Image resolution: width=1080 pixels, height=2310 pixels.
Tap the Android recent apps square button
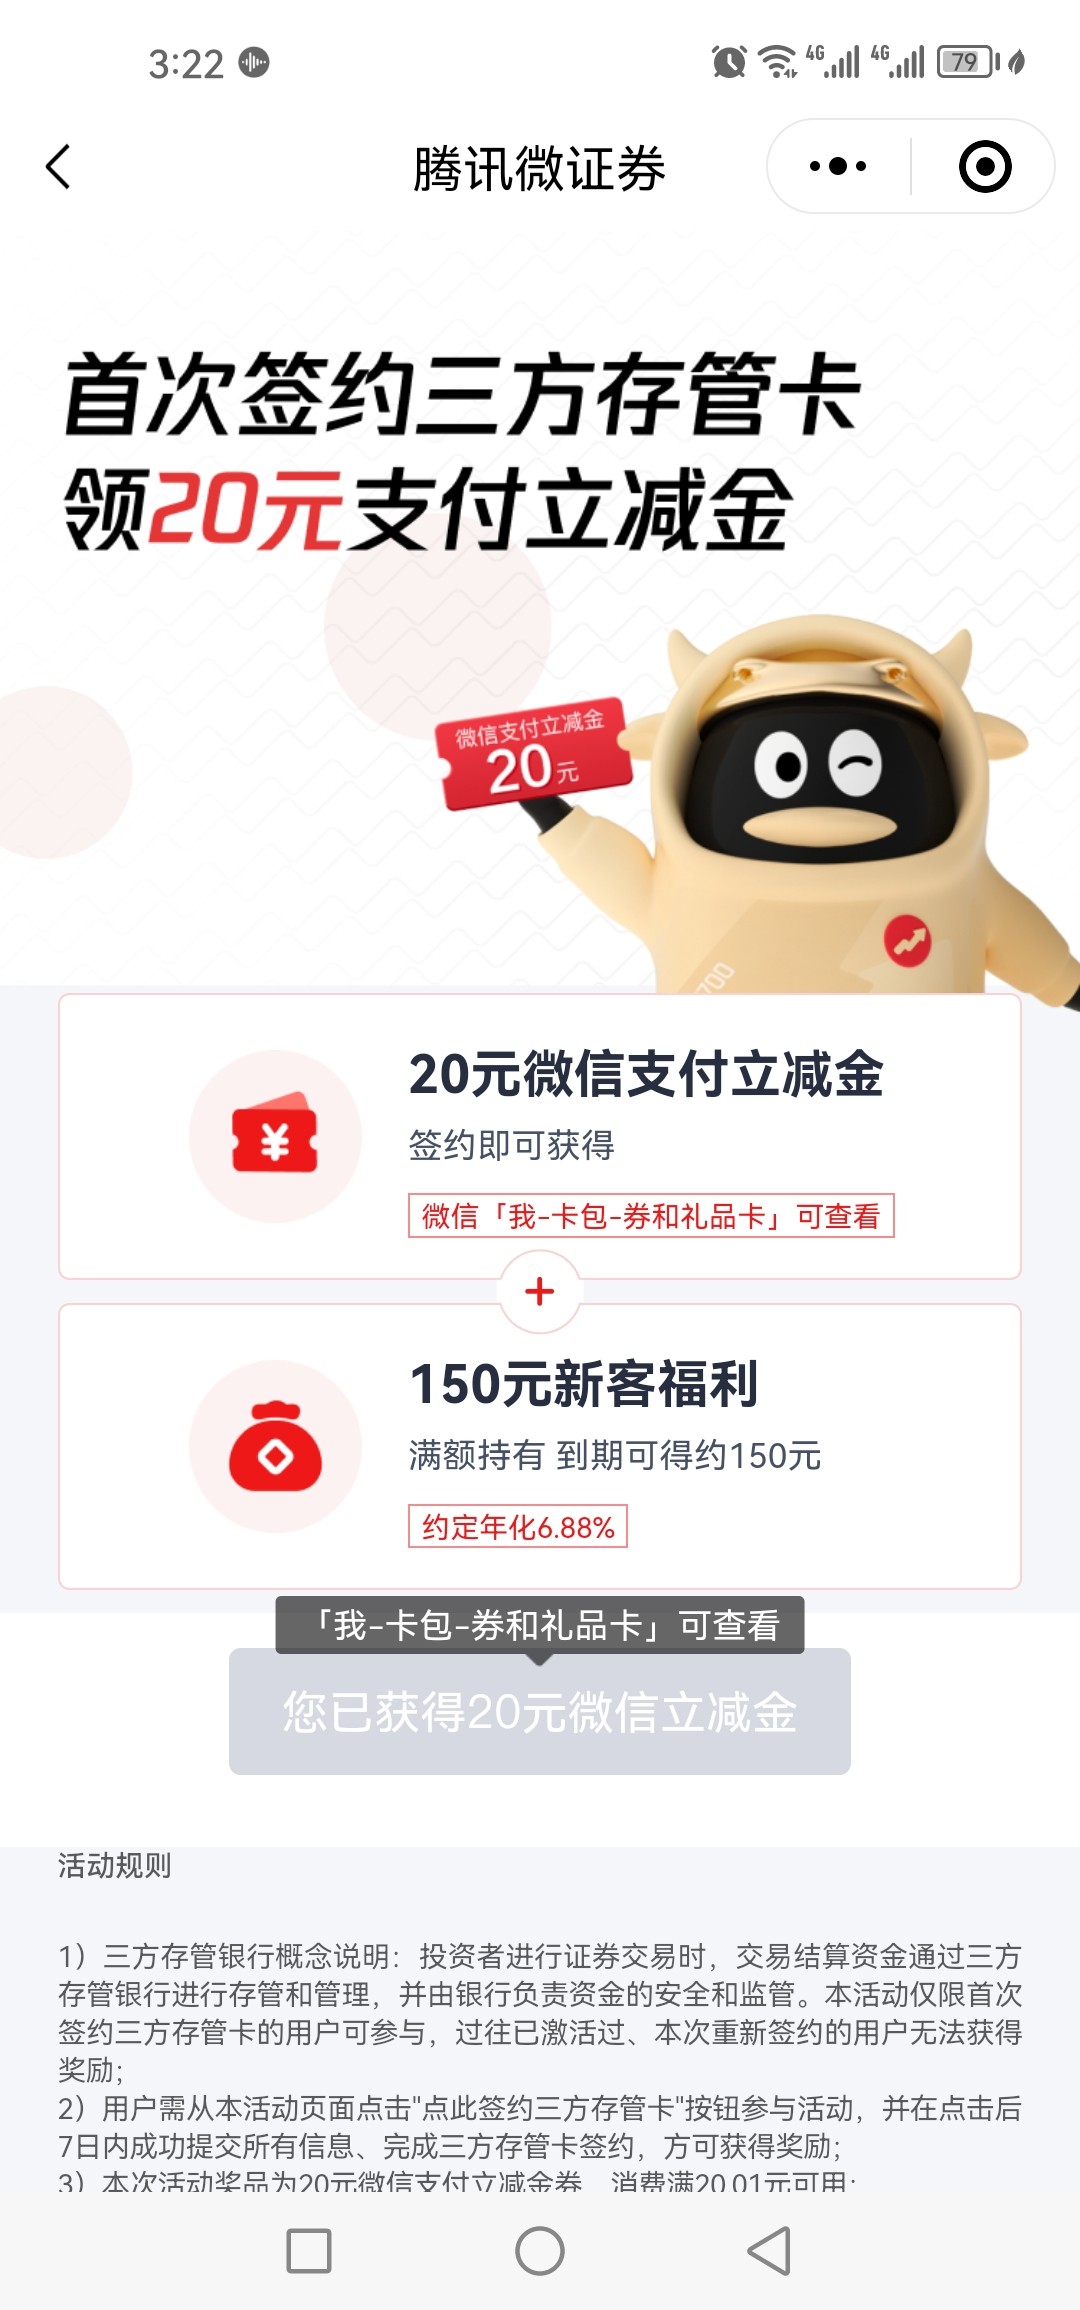coord(309,2251)
